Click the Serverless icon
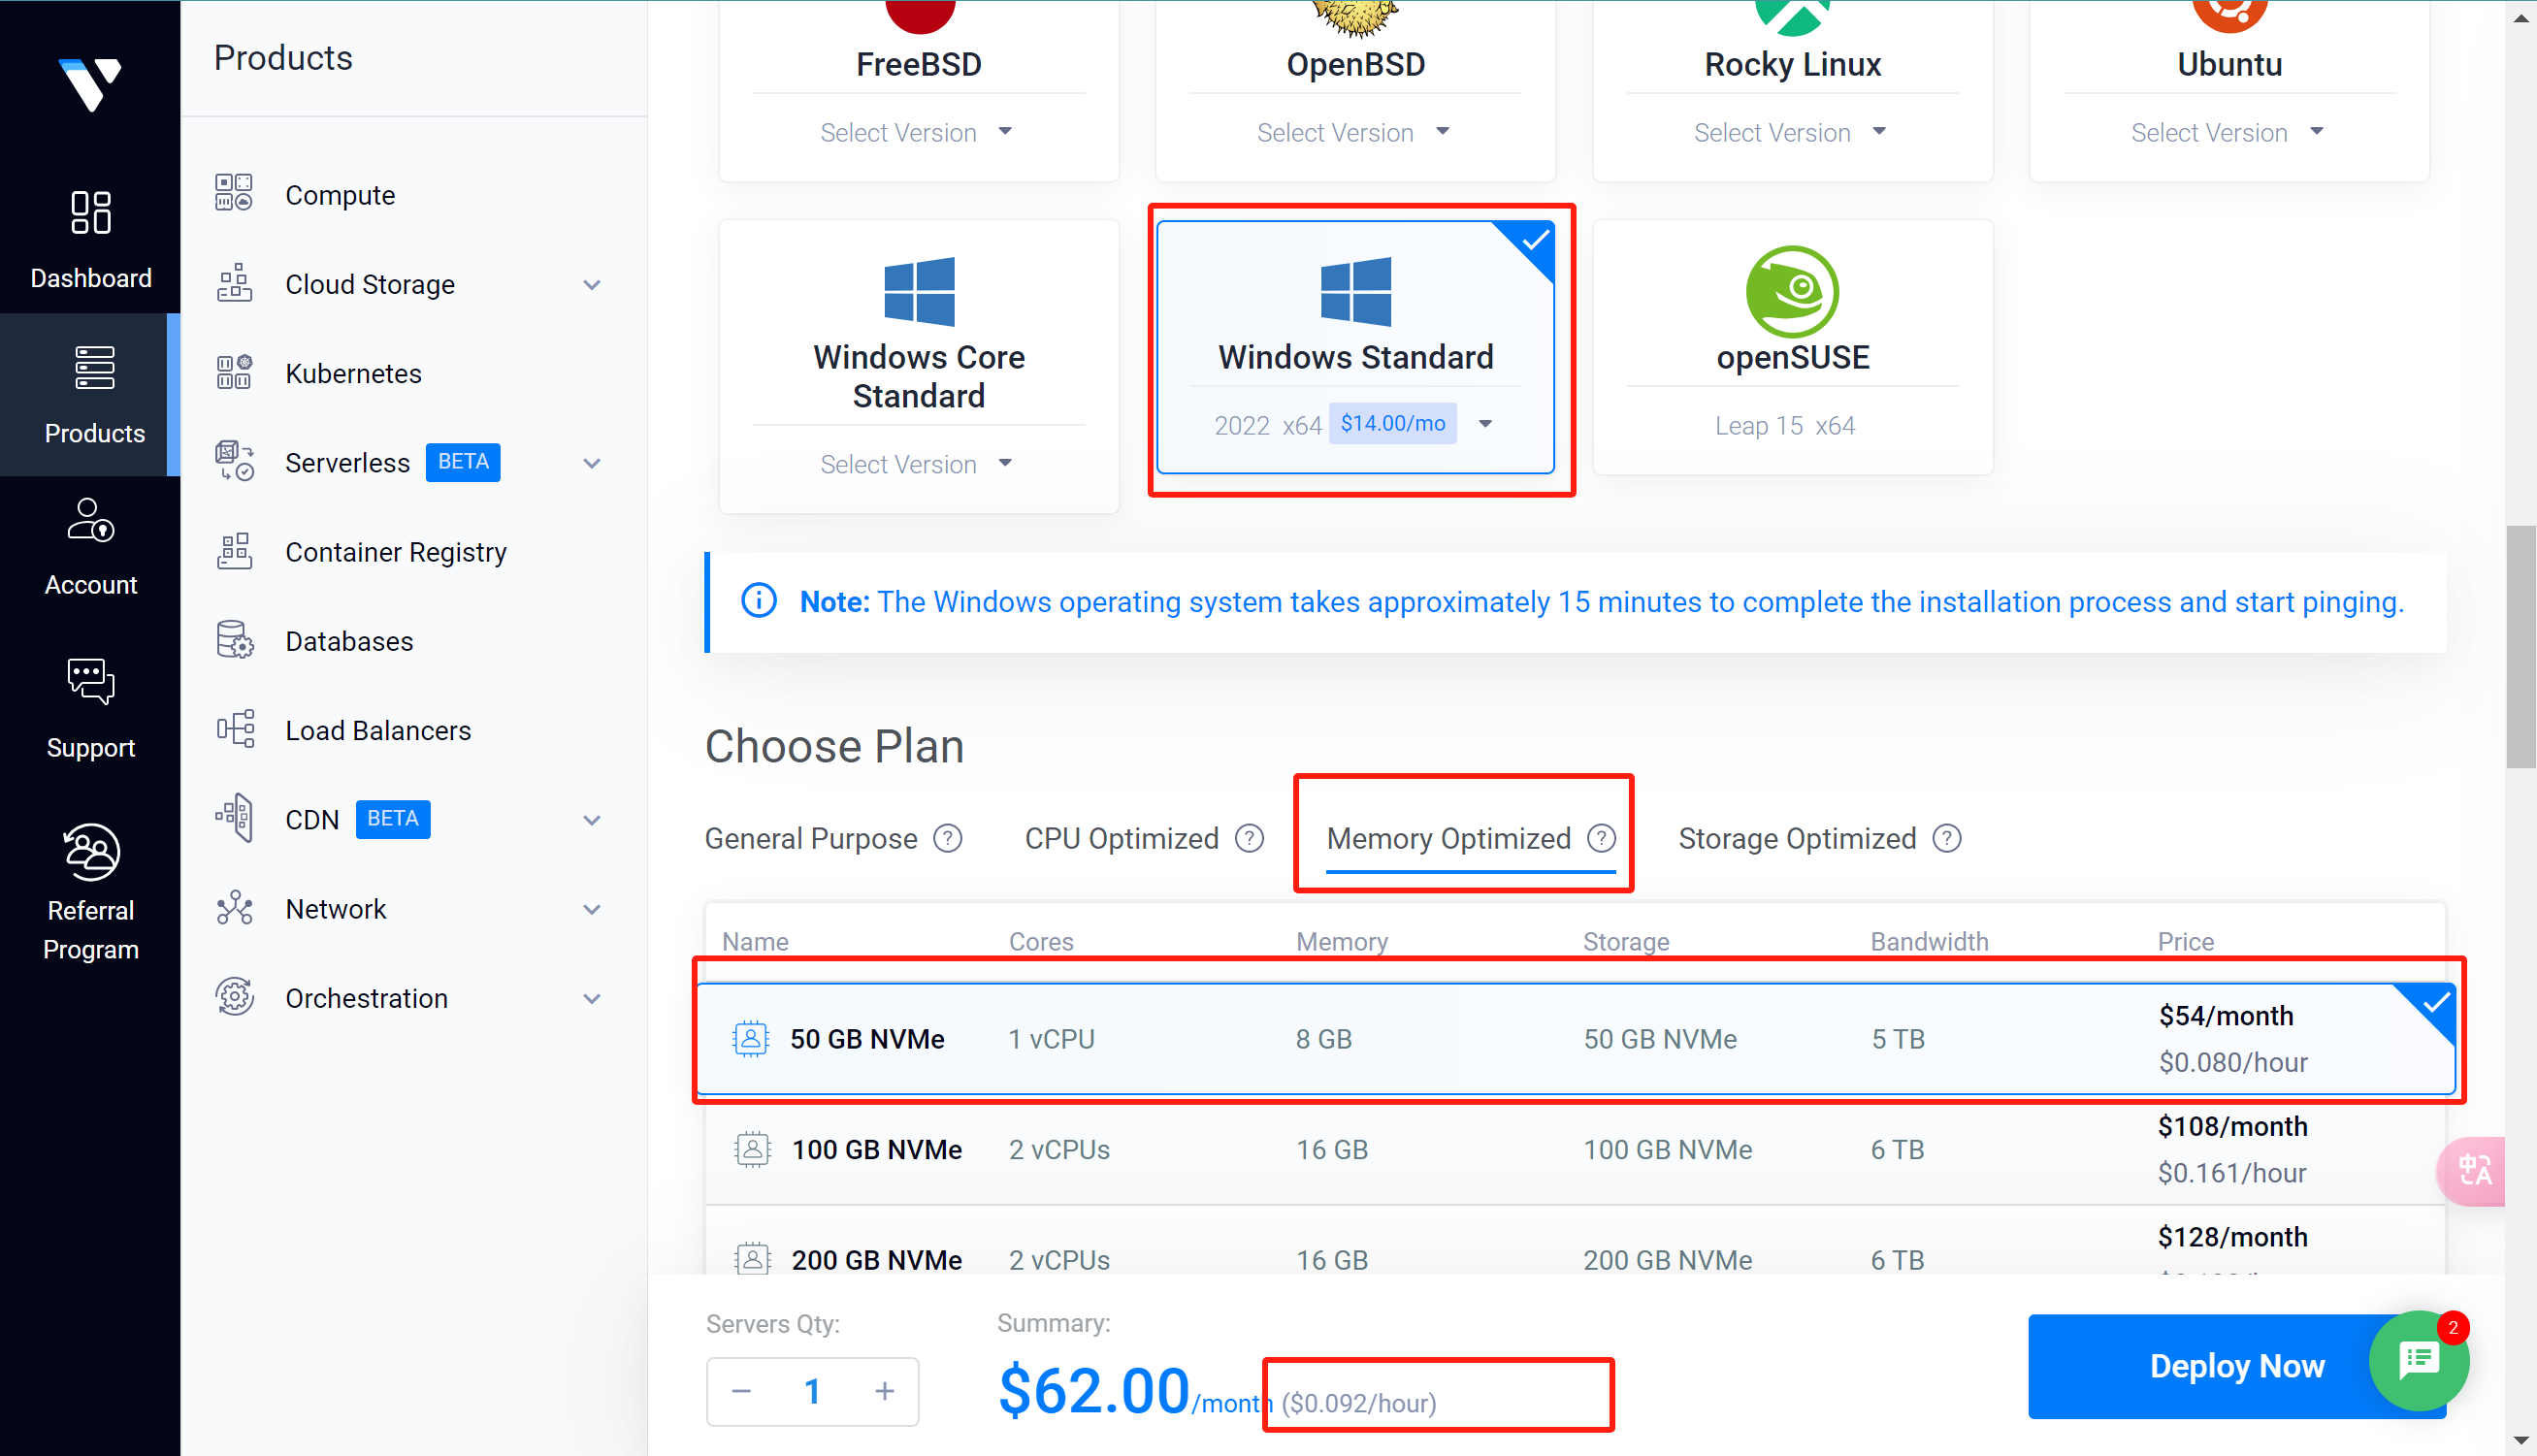The width and height of the screenshot is (2537, 1456). click(x=234, y=461)
